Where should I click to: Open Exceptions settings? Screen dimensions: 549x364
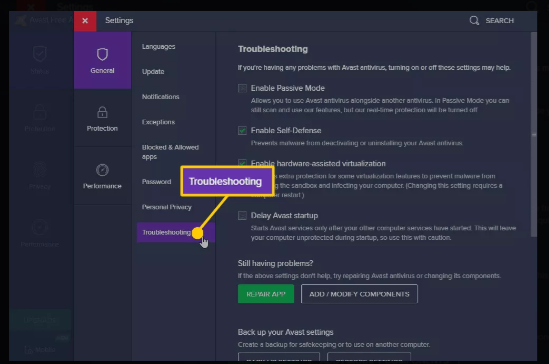158,122
